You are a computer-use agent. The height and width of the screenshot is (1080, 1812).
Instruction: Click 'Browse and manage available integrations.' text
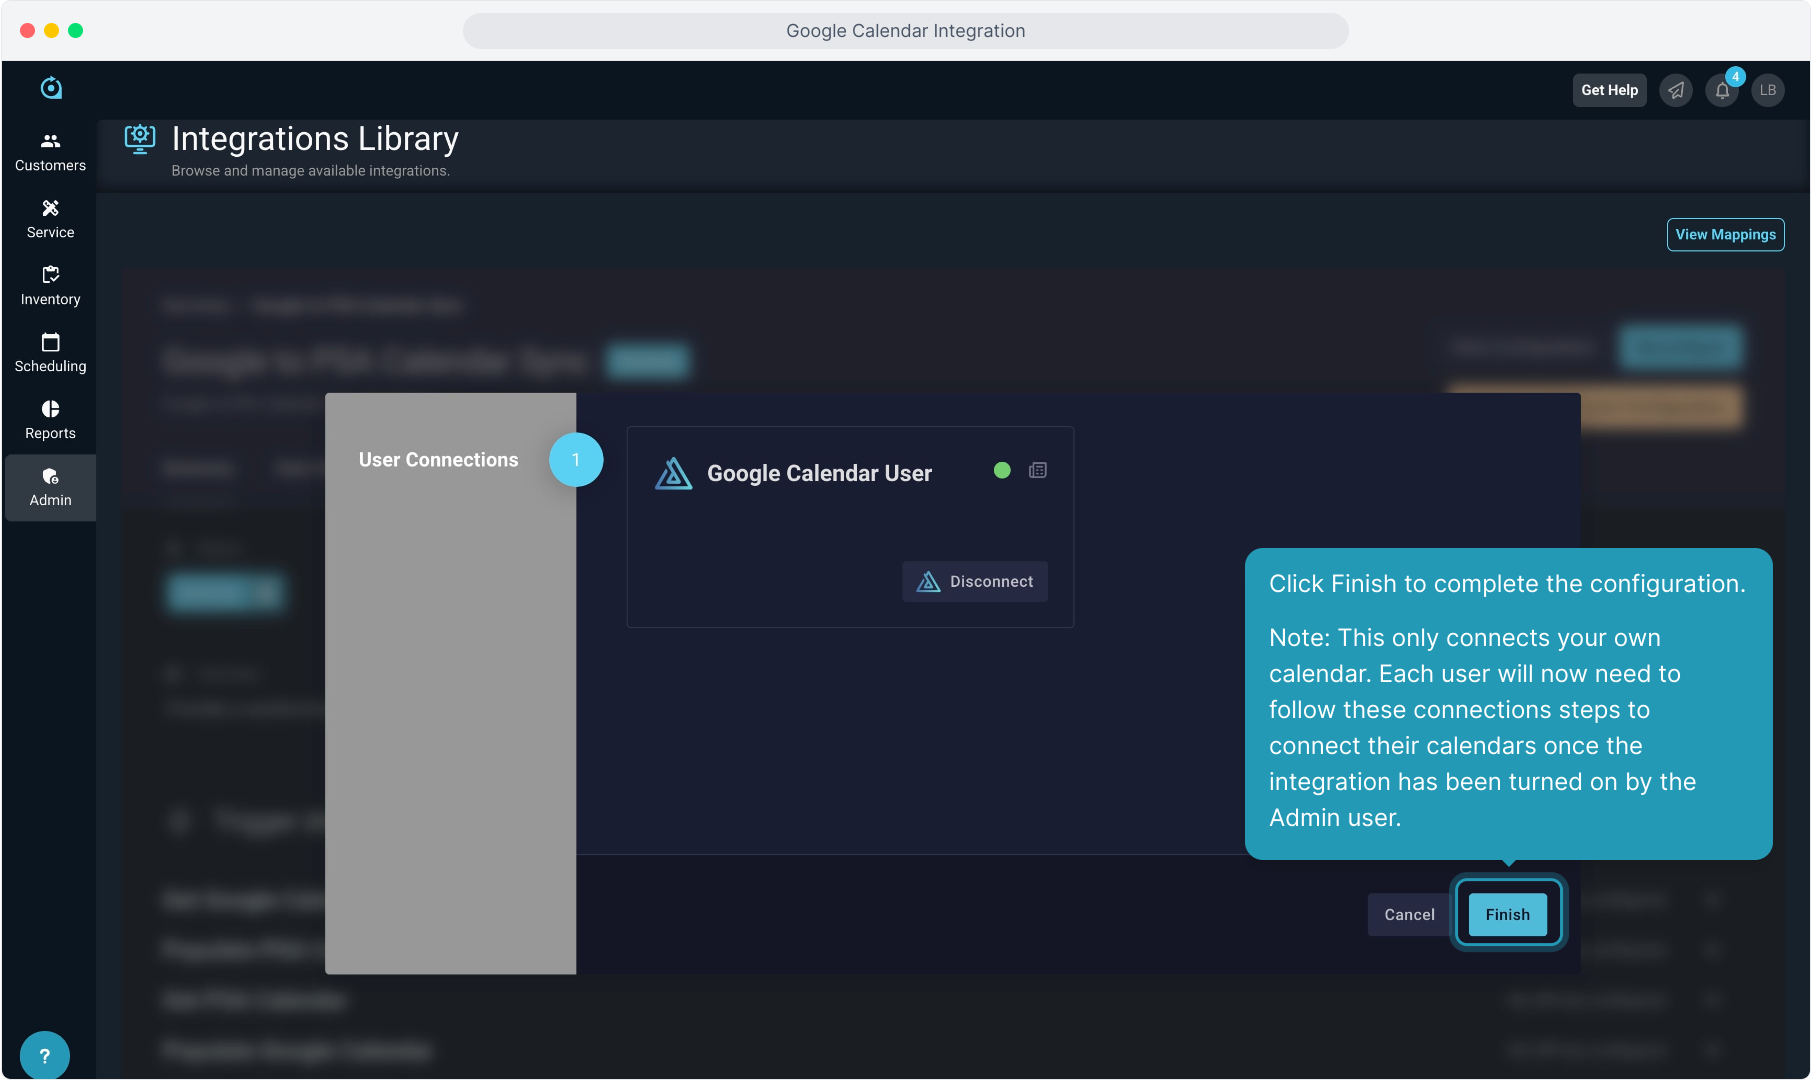point(311,171)
